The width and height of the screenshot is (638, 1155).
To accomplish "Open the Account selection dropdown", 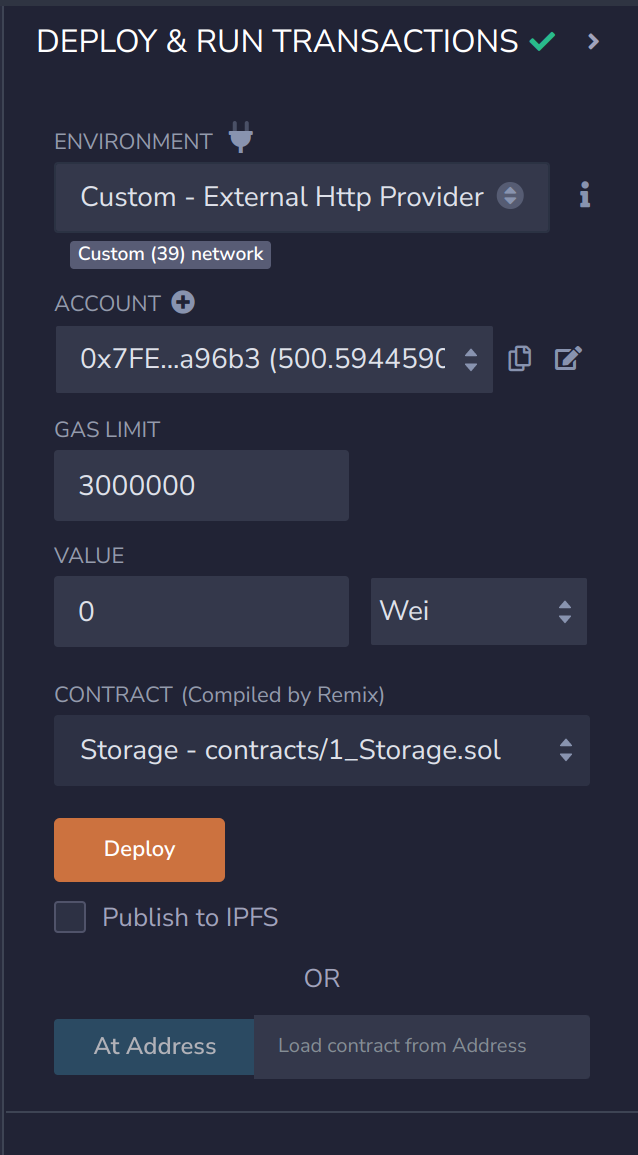I will [273, 359].
